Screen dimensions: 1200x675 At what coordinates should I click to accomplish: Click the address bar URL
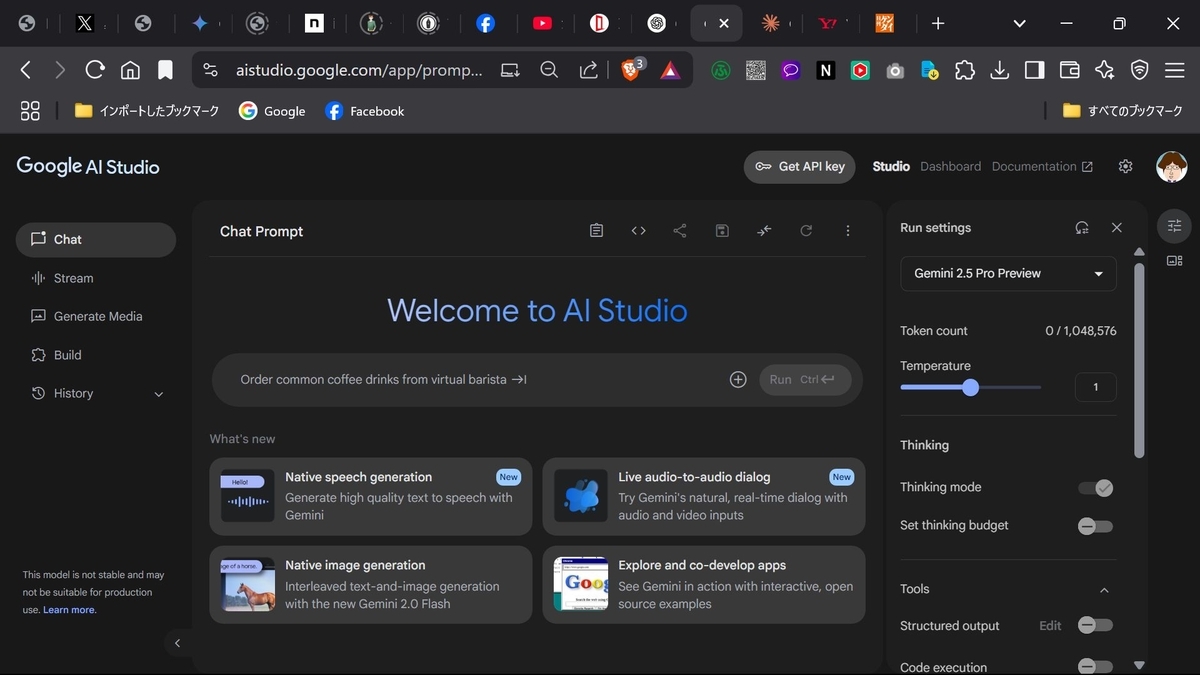(359, 70)
